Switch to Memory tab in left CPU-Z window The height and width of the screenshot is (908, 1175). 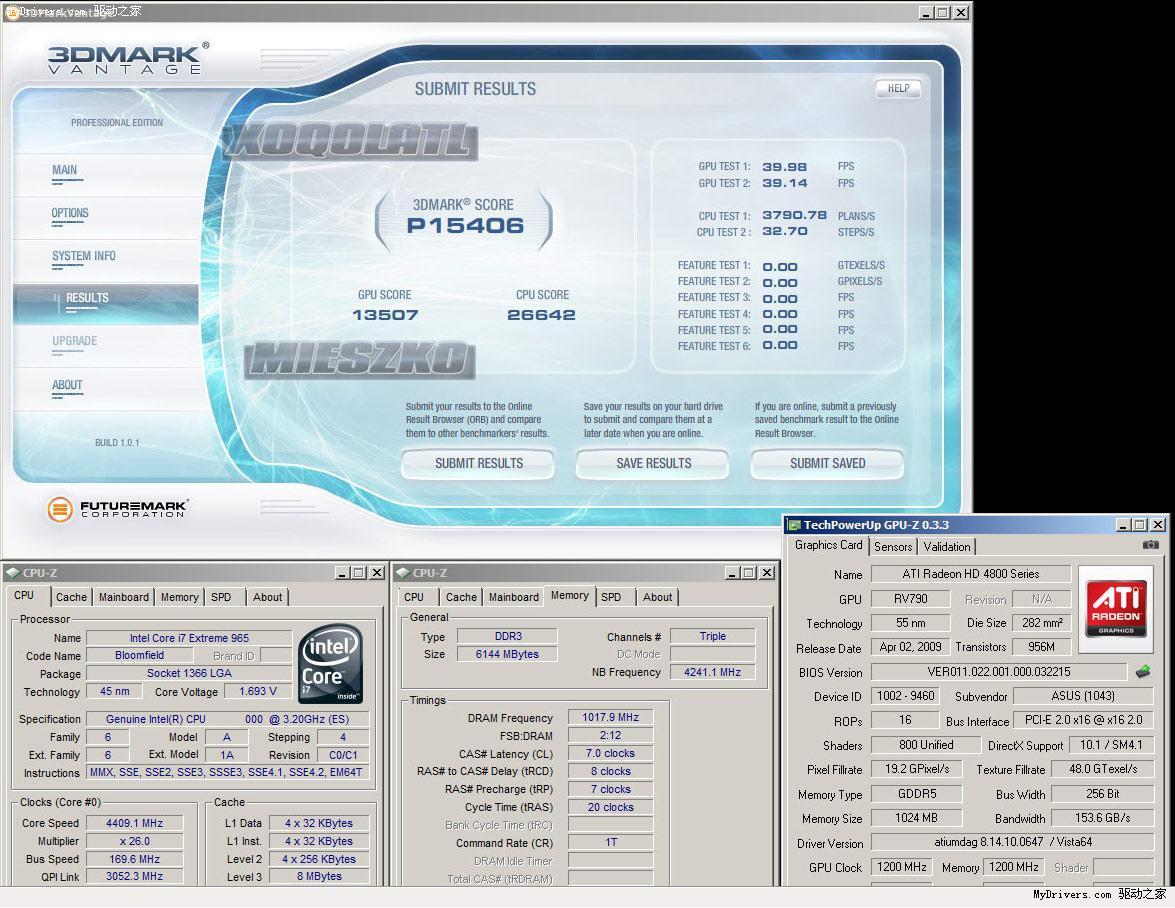click(x=180, y=597)
